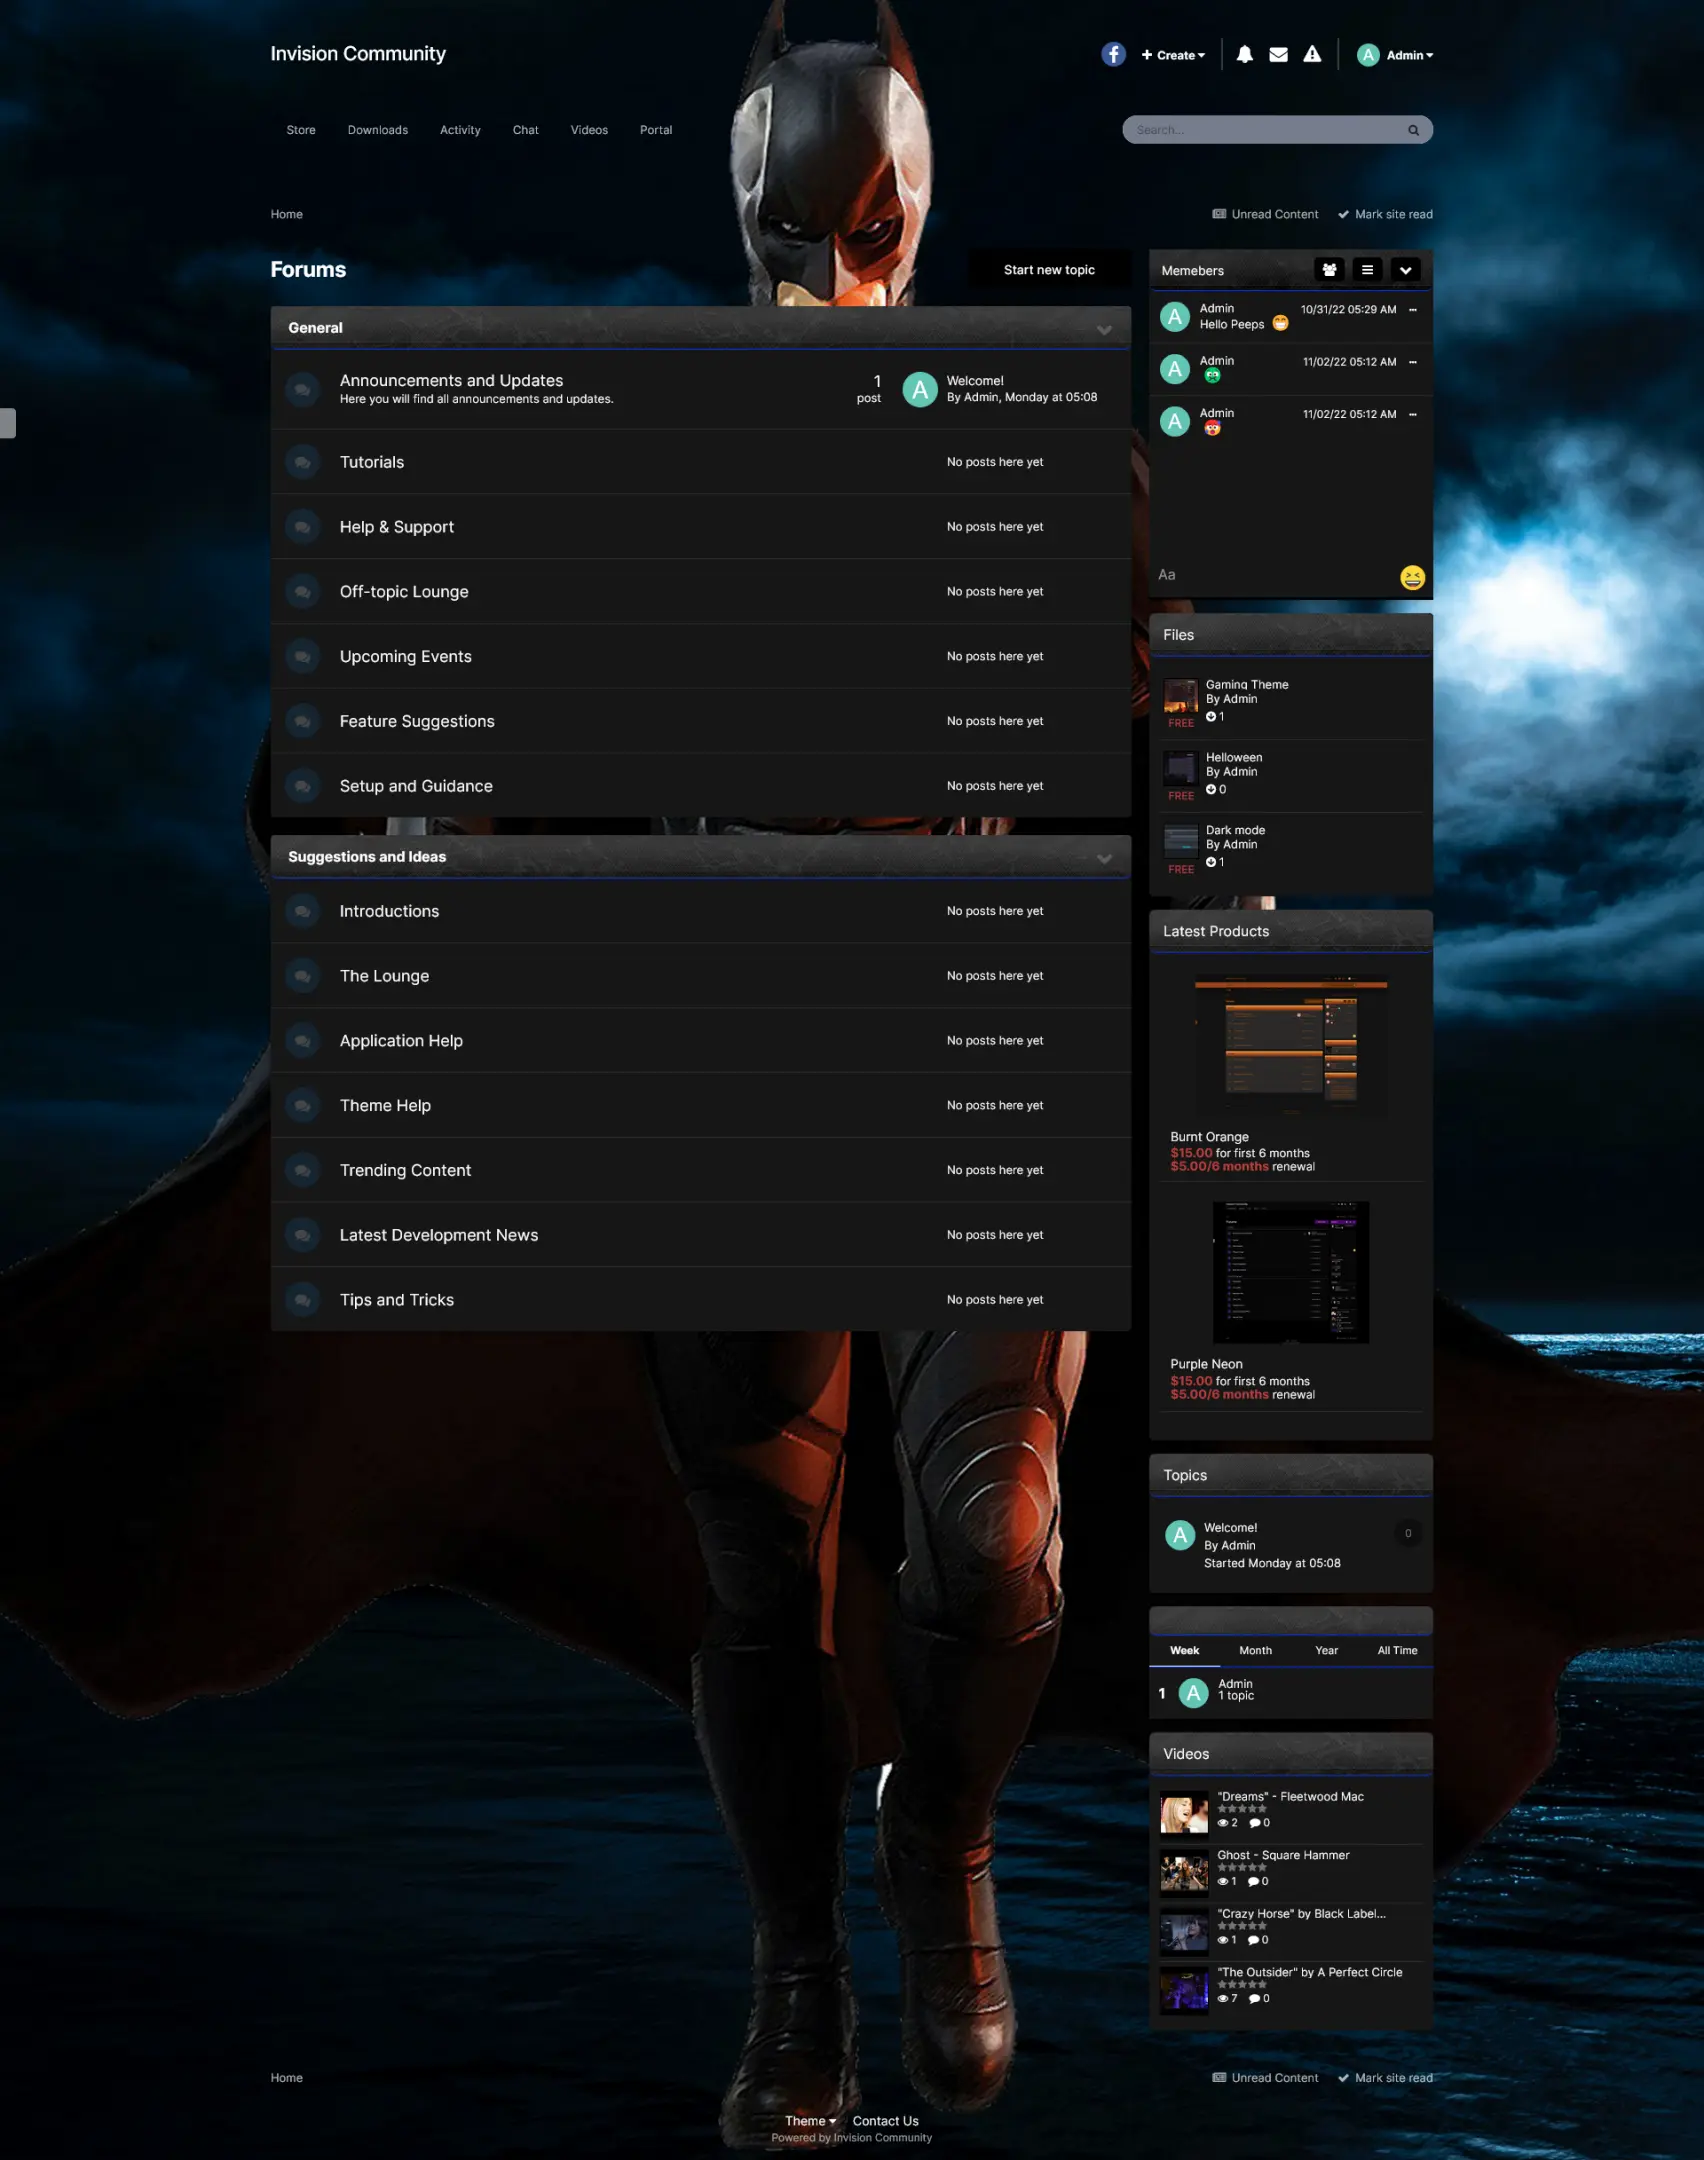Open the notifications bell
The image size is (1704, 2160).
coord(1244,55)
